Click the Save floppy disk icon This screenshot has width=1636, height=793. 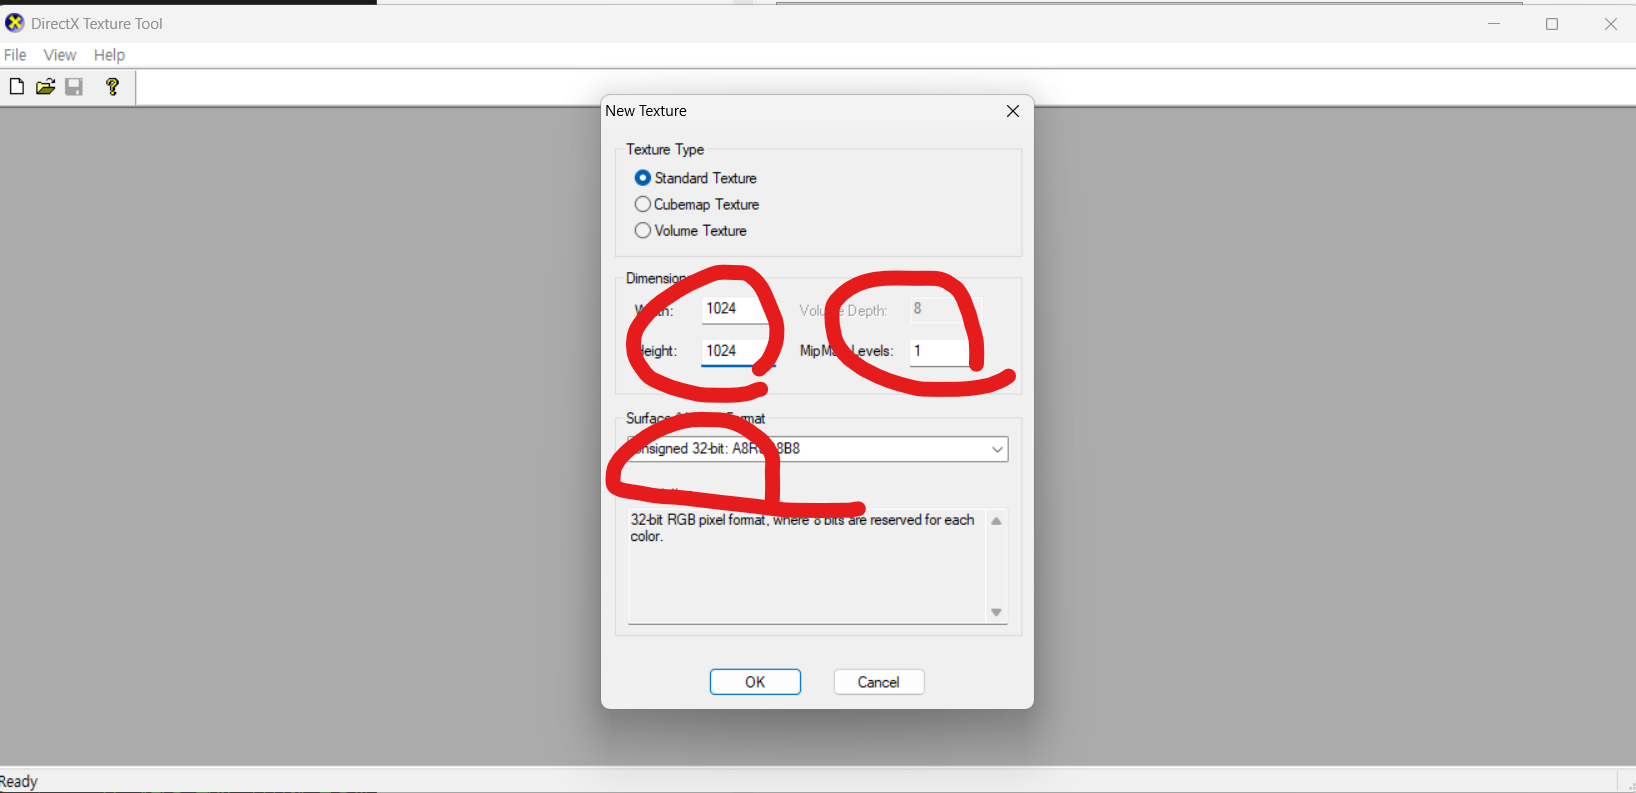[x=74, y=87]
